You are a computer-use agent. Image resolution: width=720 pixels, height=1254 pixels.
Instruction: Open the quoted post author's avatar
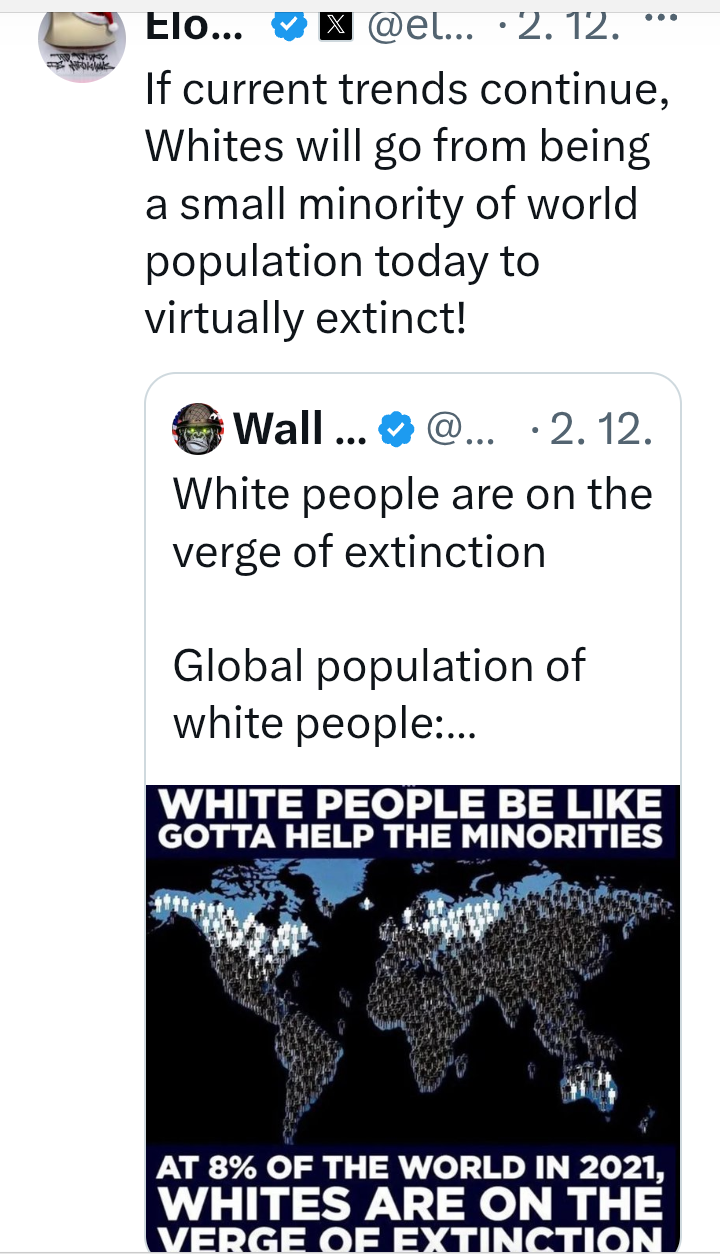point(198,429)
